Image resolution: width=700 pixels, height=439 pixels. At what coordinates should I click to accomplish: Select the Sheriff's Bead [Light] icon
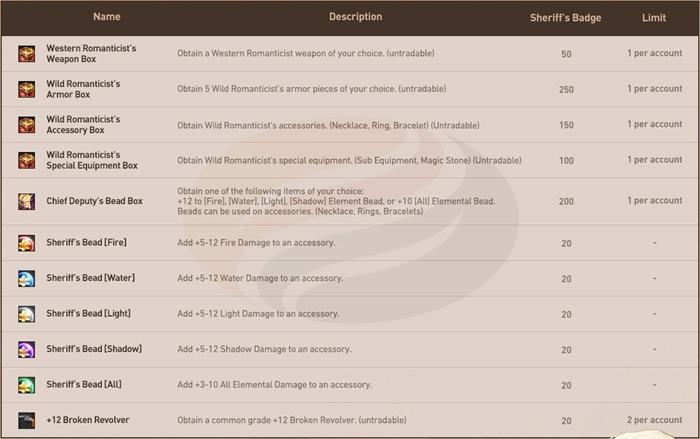coord(26,314)
